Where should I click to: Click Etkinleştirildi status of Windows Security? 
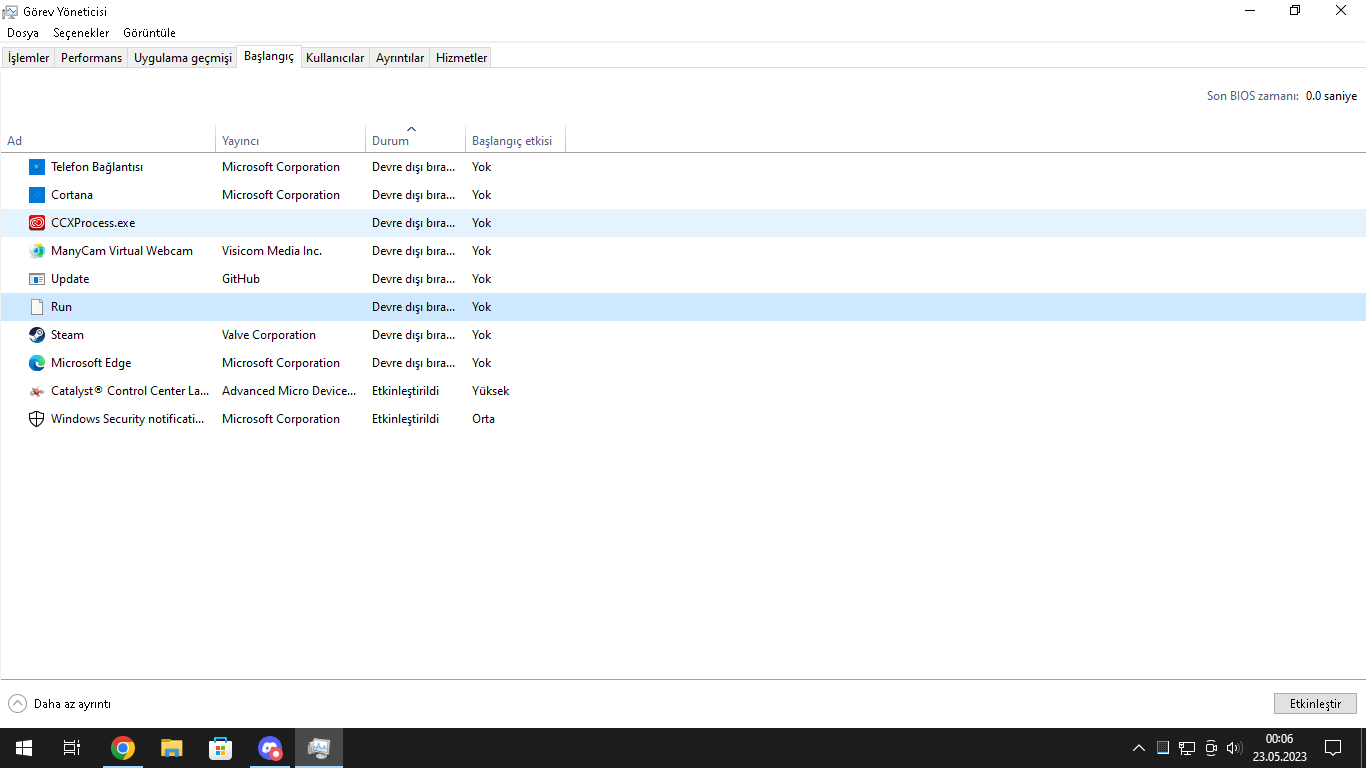405,419
